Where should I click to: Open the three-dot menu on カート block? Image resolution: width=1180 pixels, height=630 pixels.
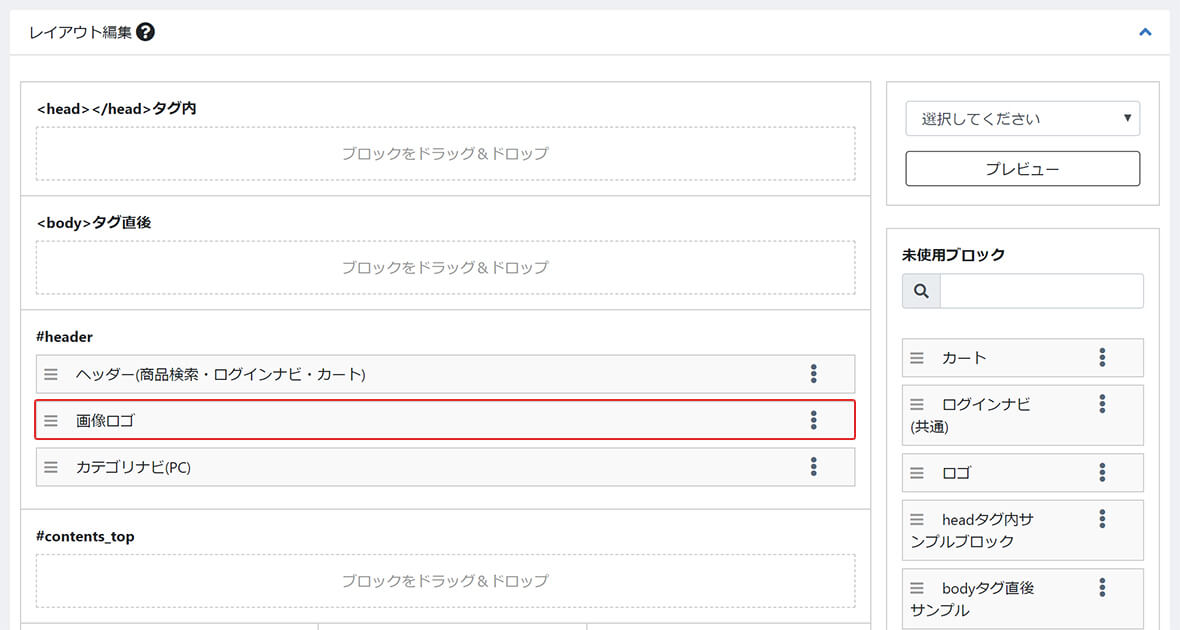1101,357
